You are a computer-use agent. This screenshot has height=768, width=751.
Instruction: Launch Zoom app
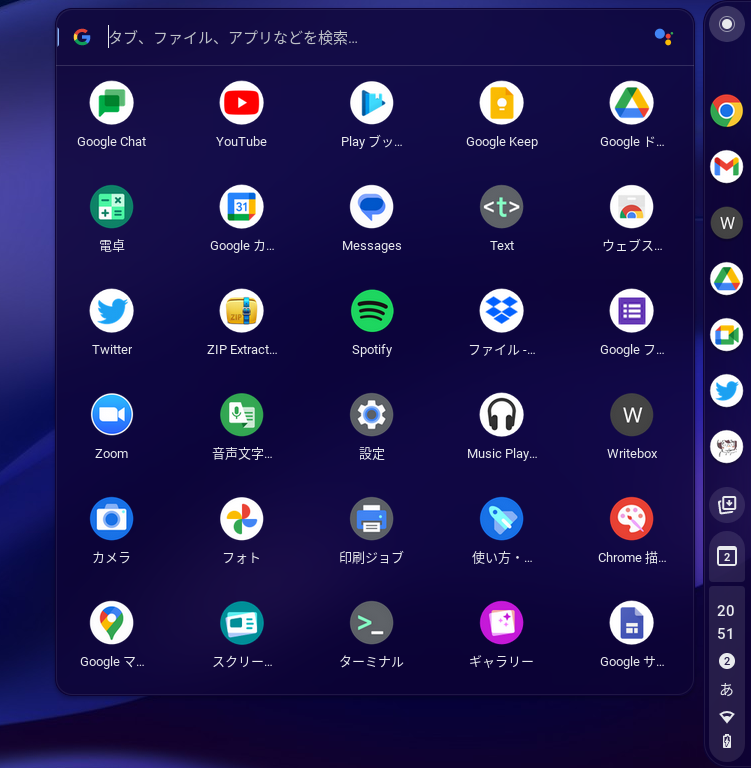[x=112, y=415]
